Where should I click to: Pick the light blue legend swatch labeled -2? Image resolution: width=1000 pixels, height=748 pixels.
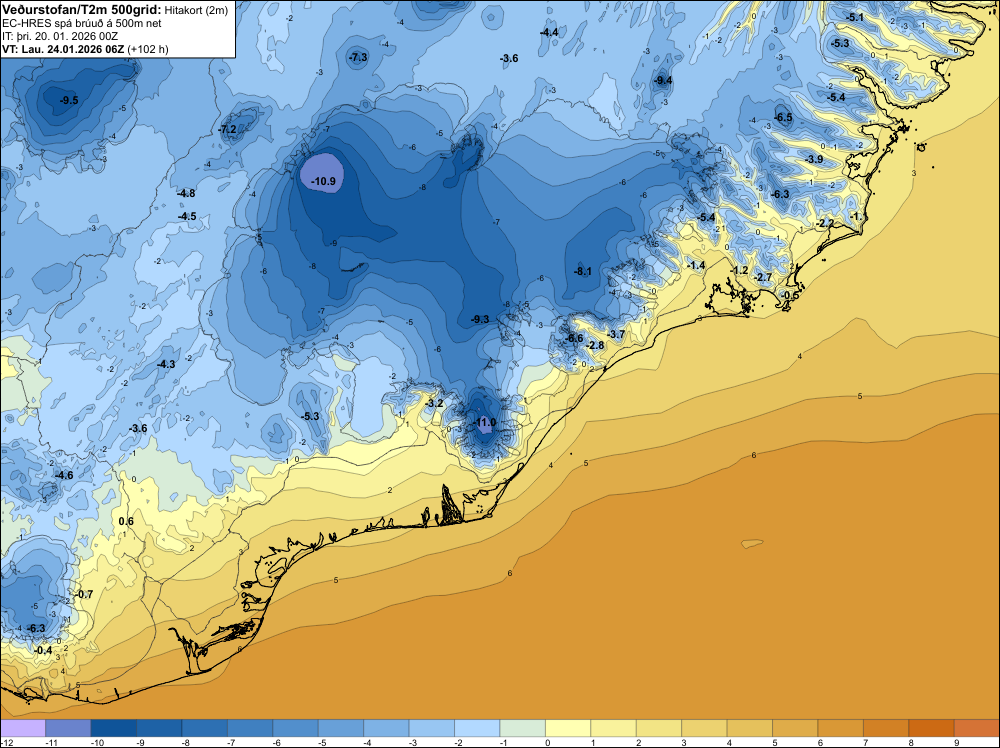point(477,728)
